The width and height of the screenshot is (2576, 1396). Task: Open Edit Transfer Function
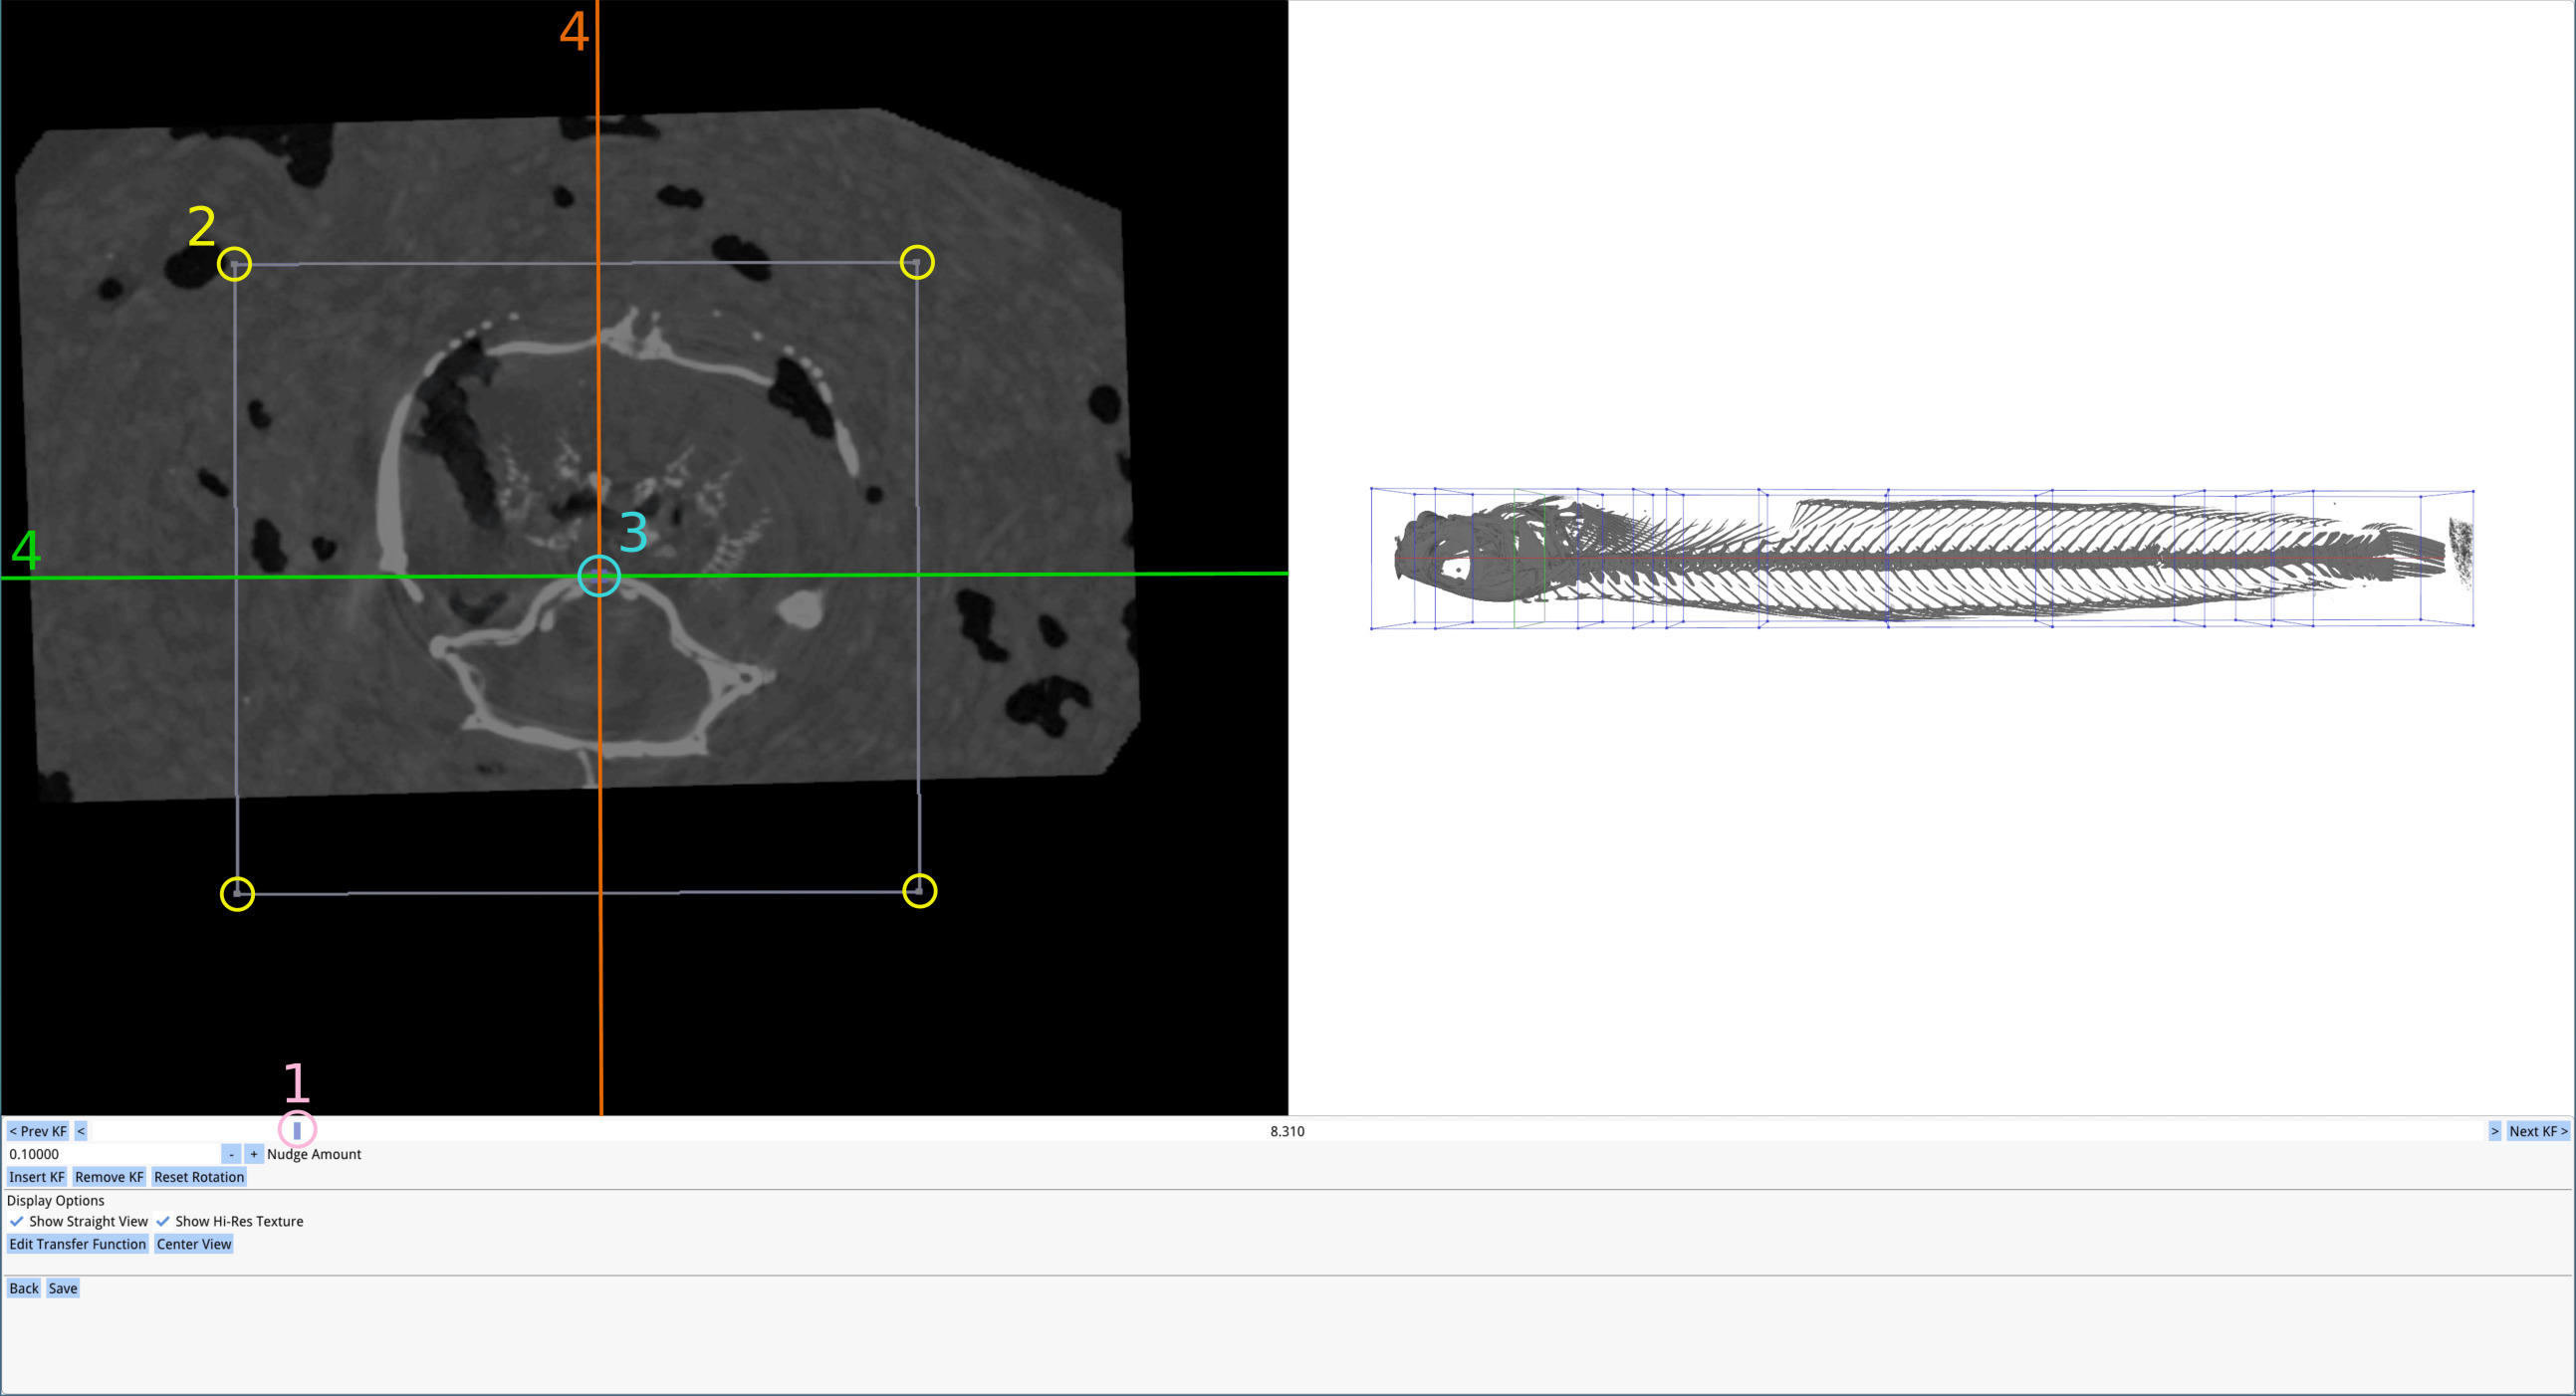(x=78, y=1244)
